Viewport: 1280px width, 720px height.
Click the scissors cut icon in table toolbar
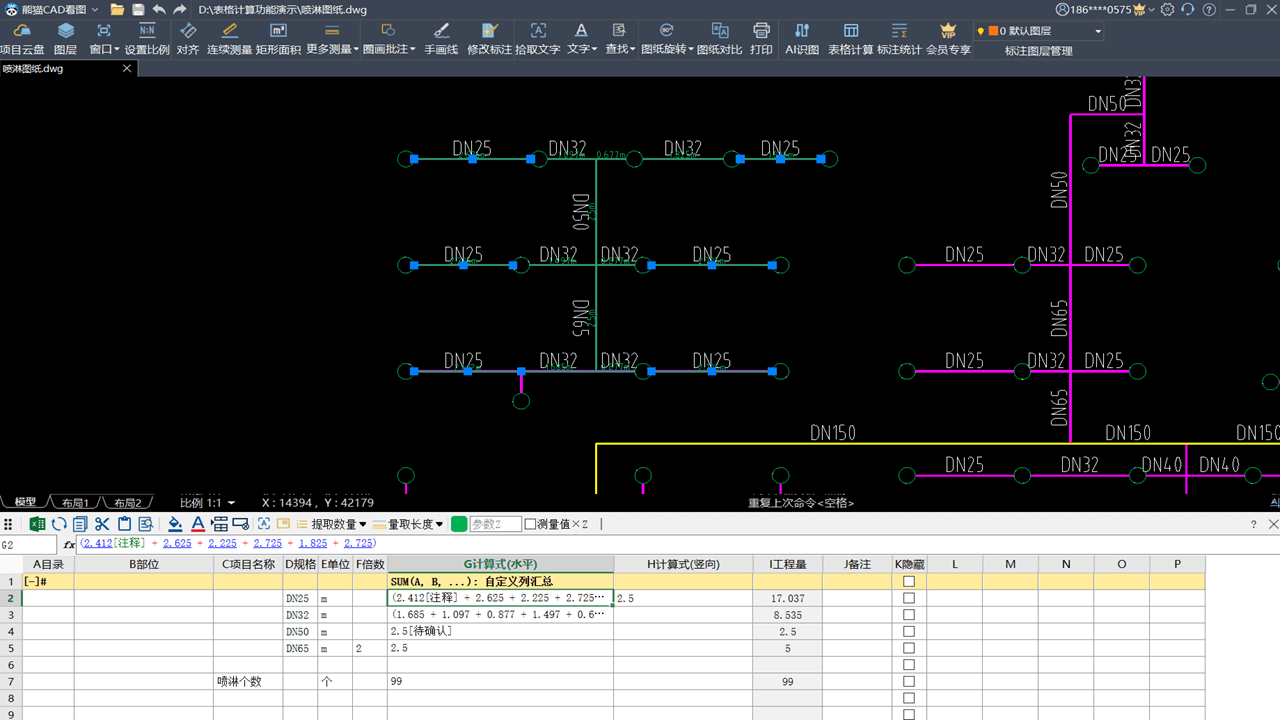coord(102,524)
